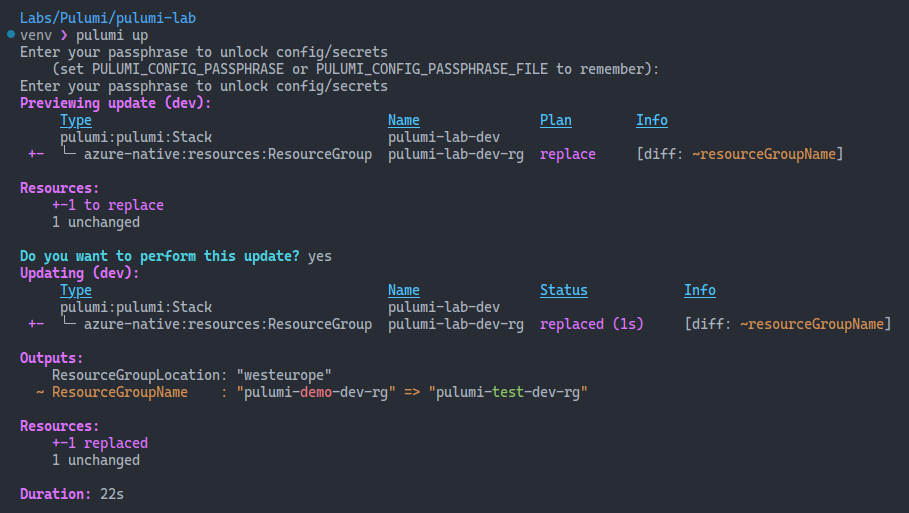909x513 pixels.
Task: Click the 'Plan' column header
Action: click(x=555, y=120)
